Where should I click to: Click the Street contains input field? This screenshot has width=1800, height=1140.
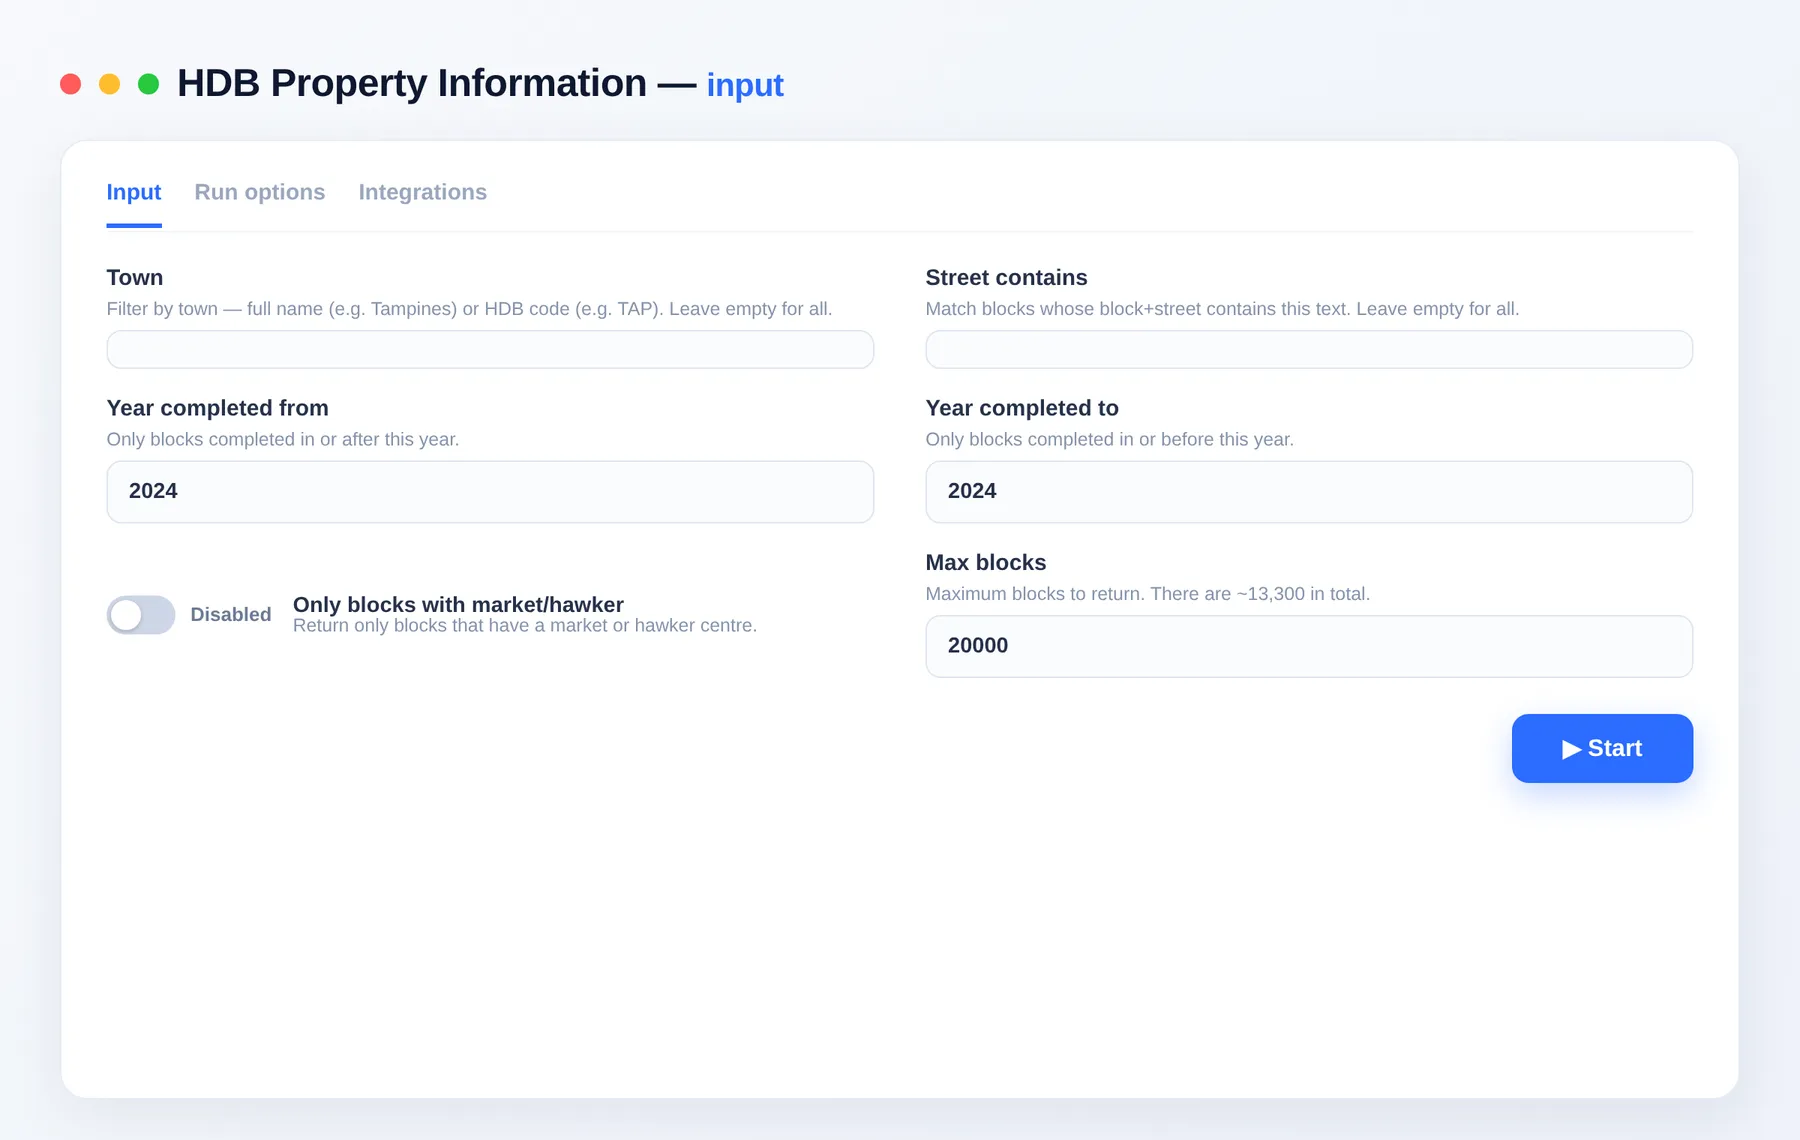(1309, 349)
